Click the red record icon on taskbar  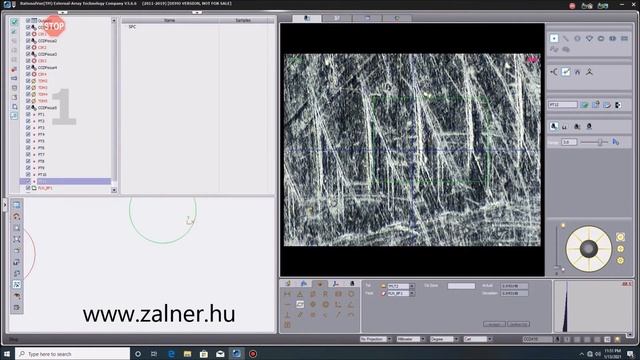(253, 354)
